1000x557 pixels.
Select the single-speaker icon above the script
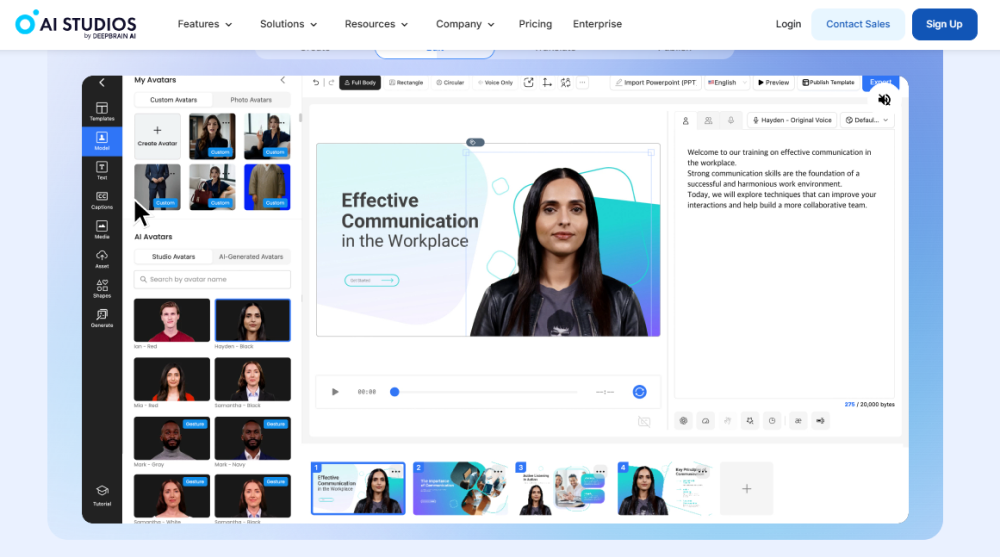pyautogui.click(x=686, y=120)
